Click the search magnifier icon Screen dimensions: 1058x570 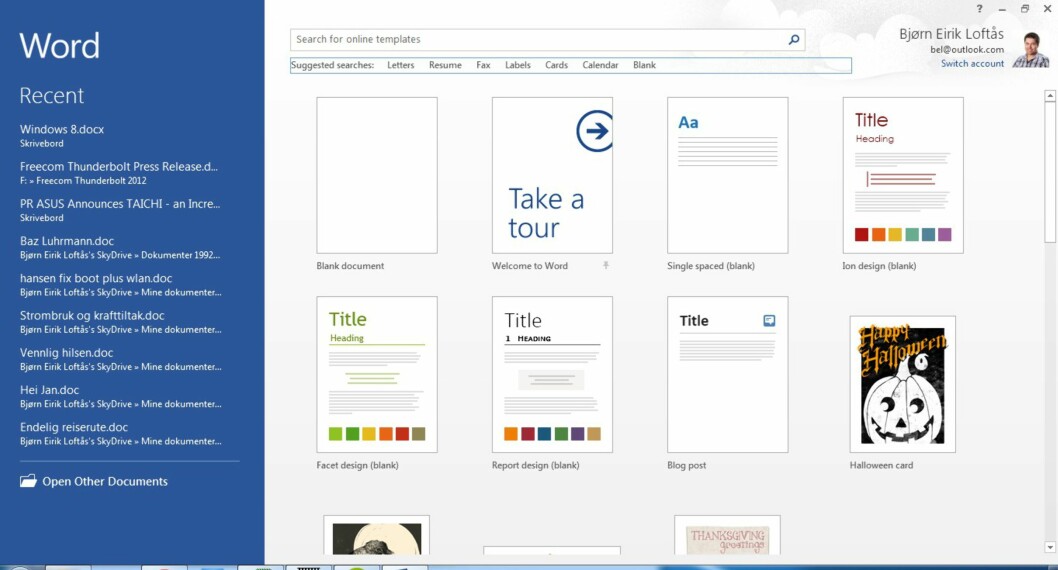794,40
